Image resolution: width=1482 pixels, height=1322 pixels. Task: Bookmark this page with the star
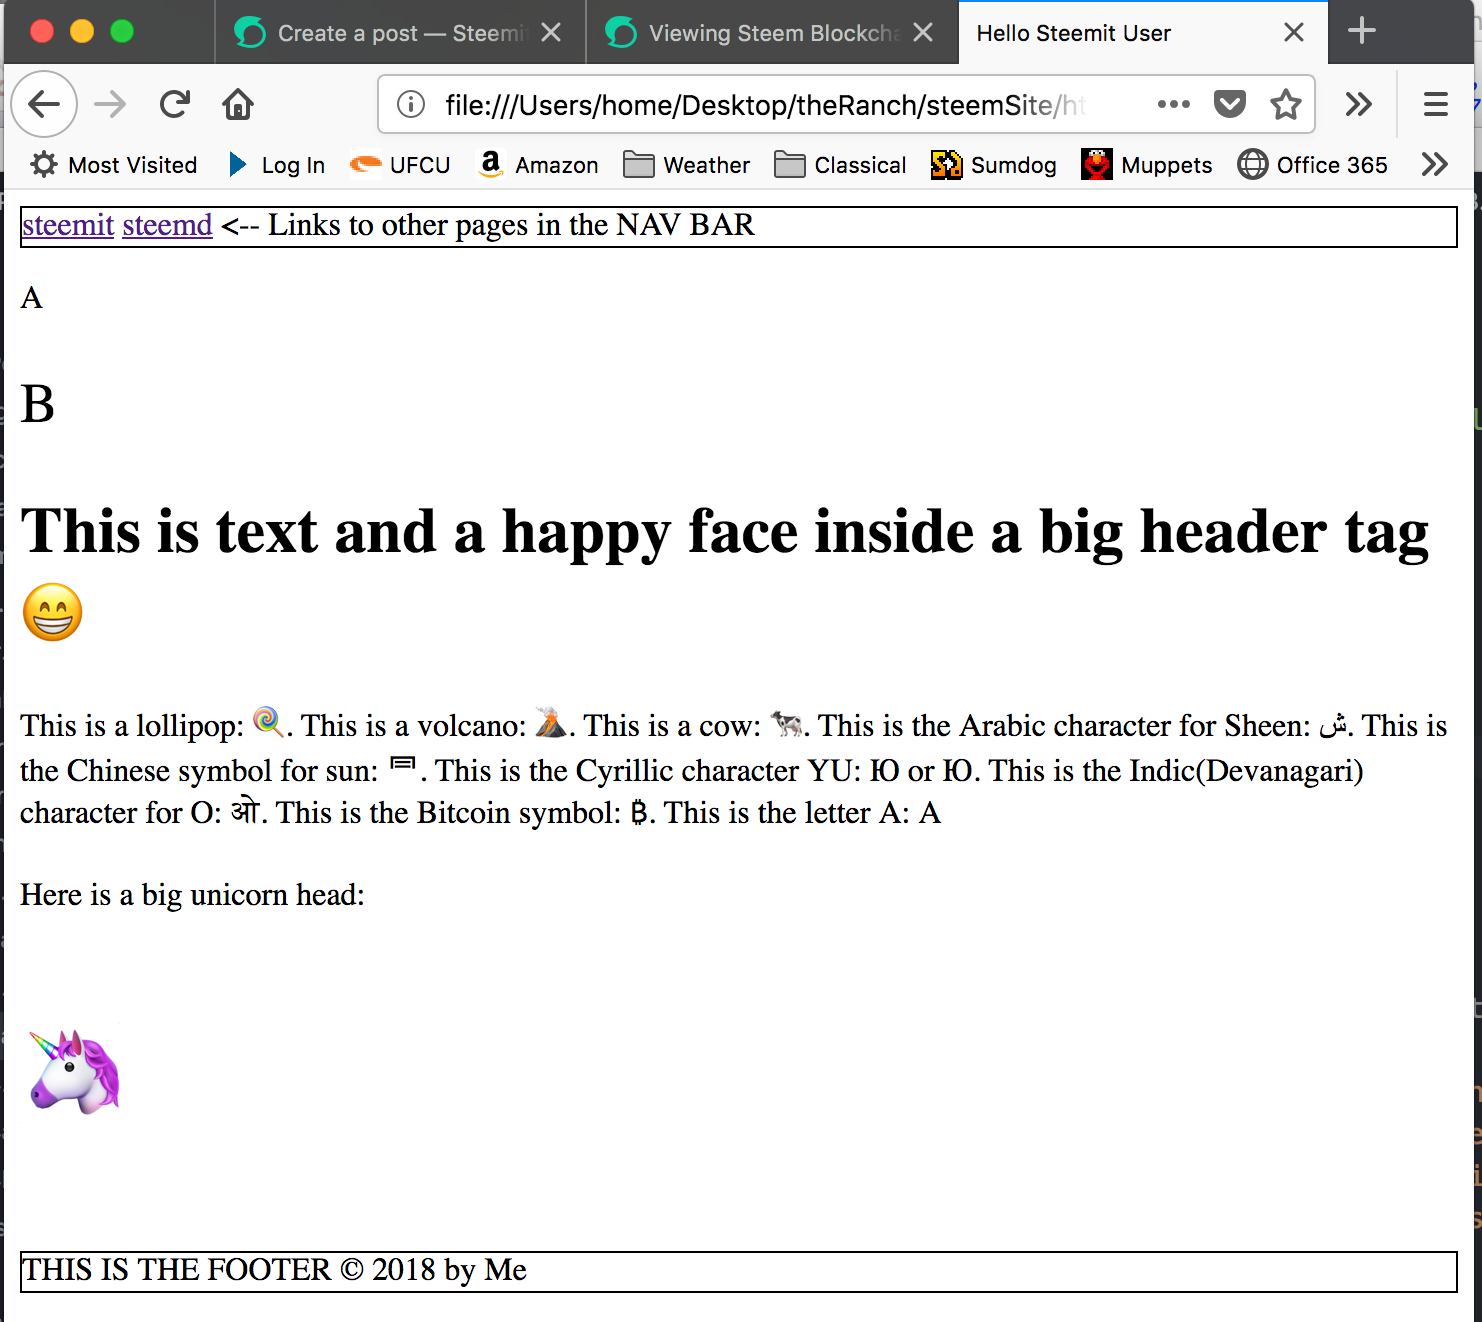click(x=1286, y=104)
